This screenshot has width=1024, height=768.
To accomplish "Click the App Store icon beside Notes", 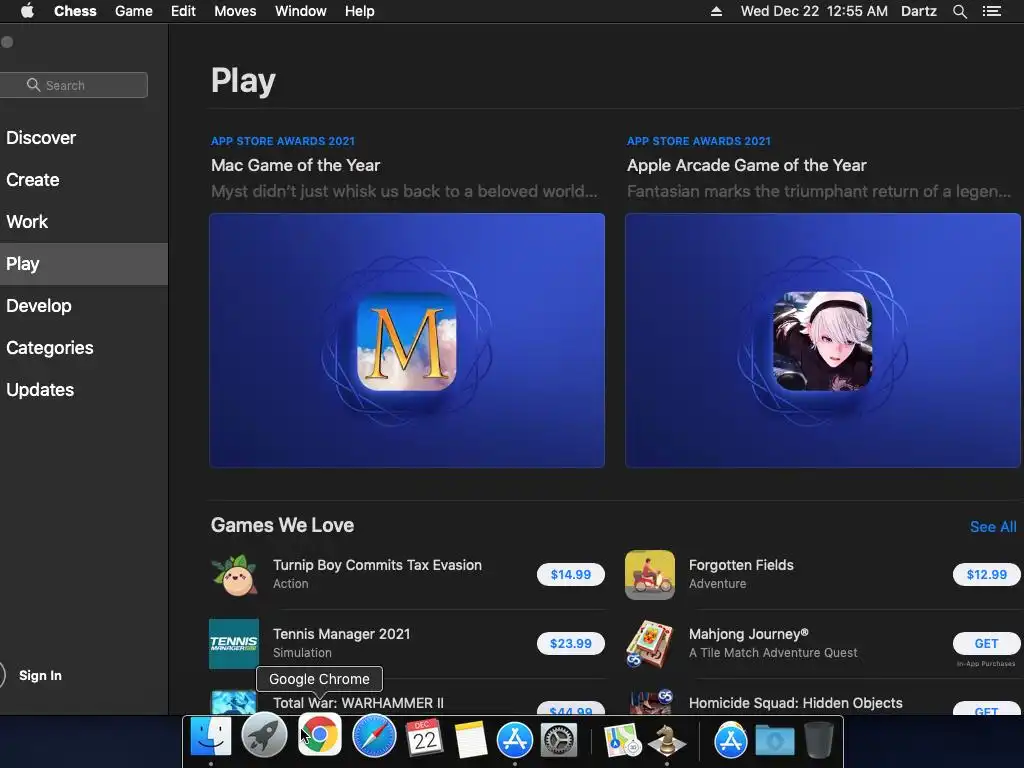I will [x=515, y=739].
